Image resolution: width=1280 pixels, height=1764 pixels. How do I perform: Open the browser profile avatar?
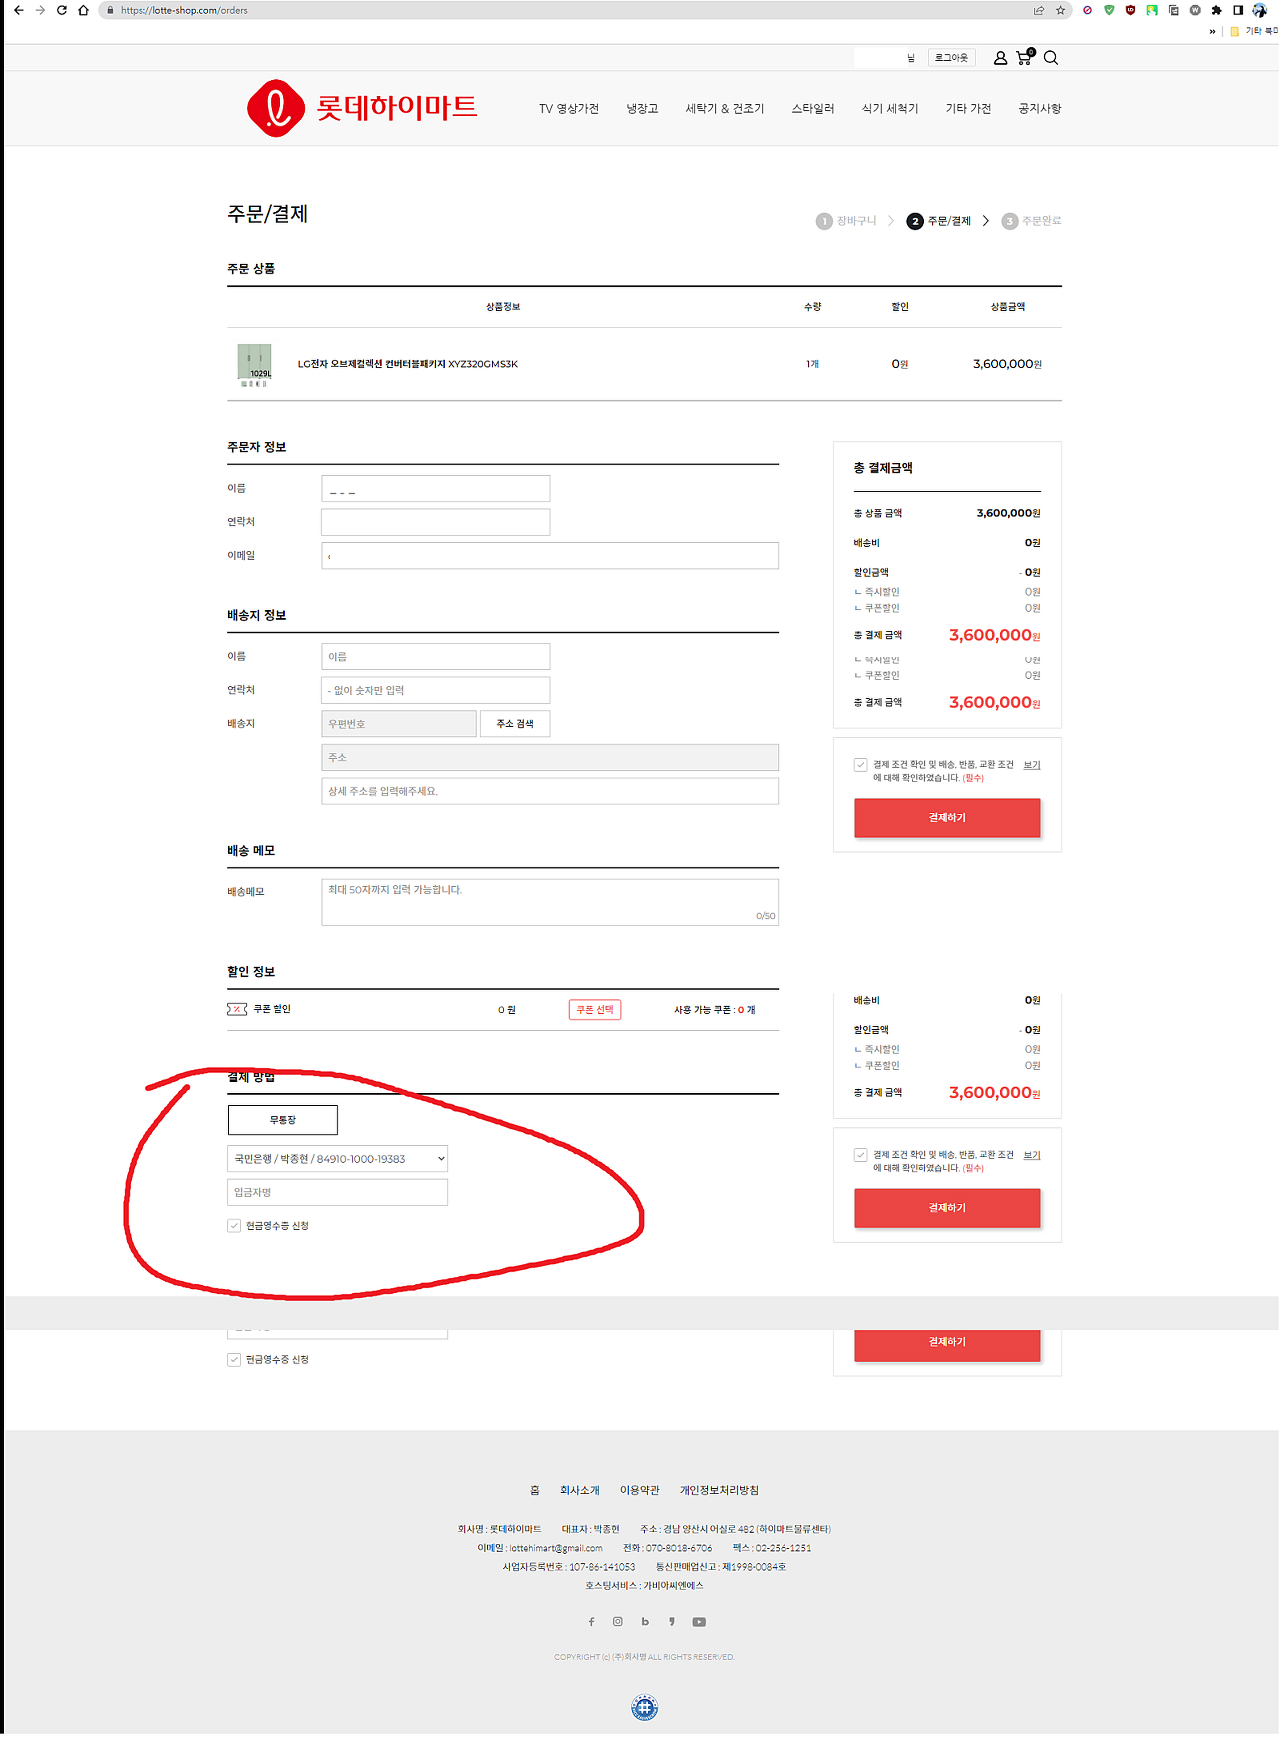(1259, 10)
